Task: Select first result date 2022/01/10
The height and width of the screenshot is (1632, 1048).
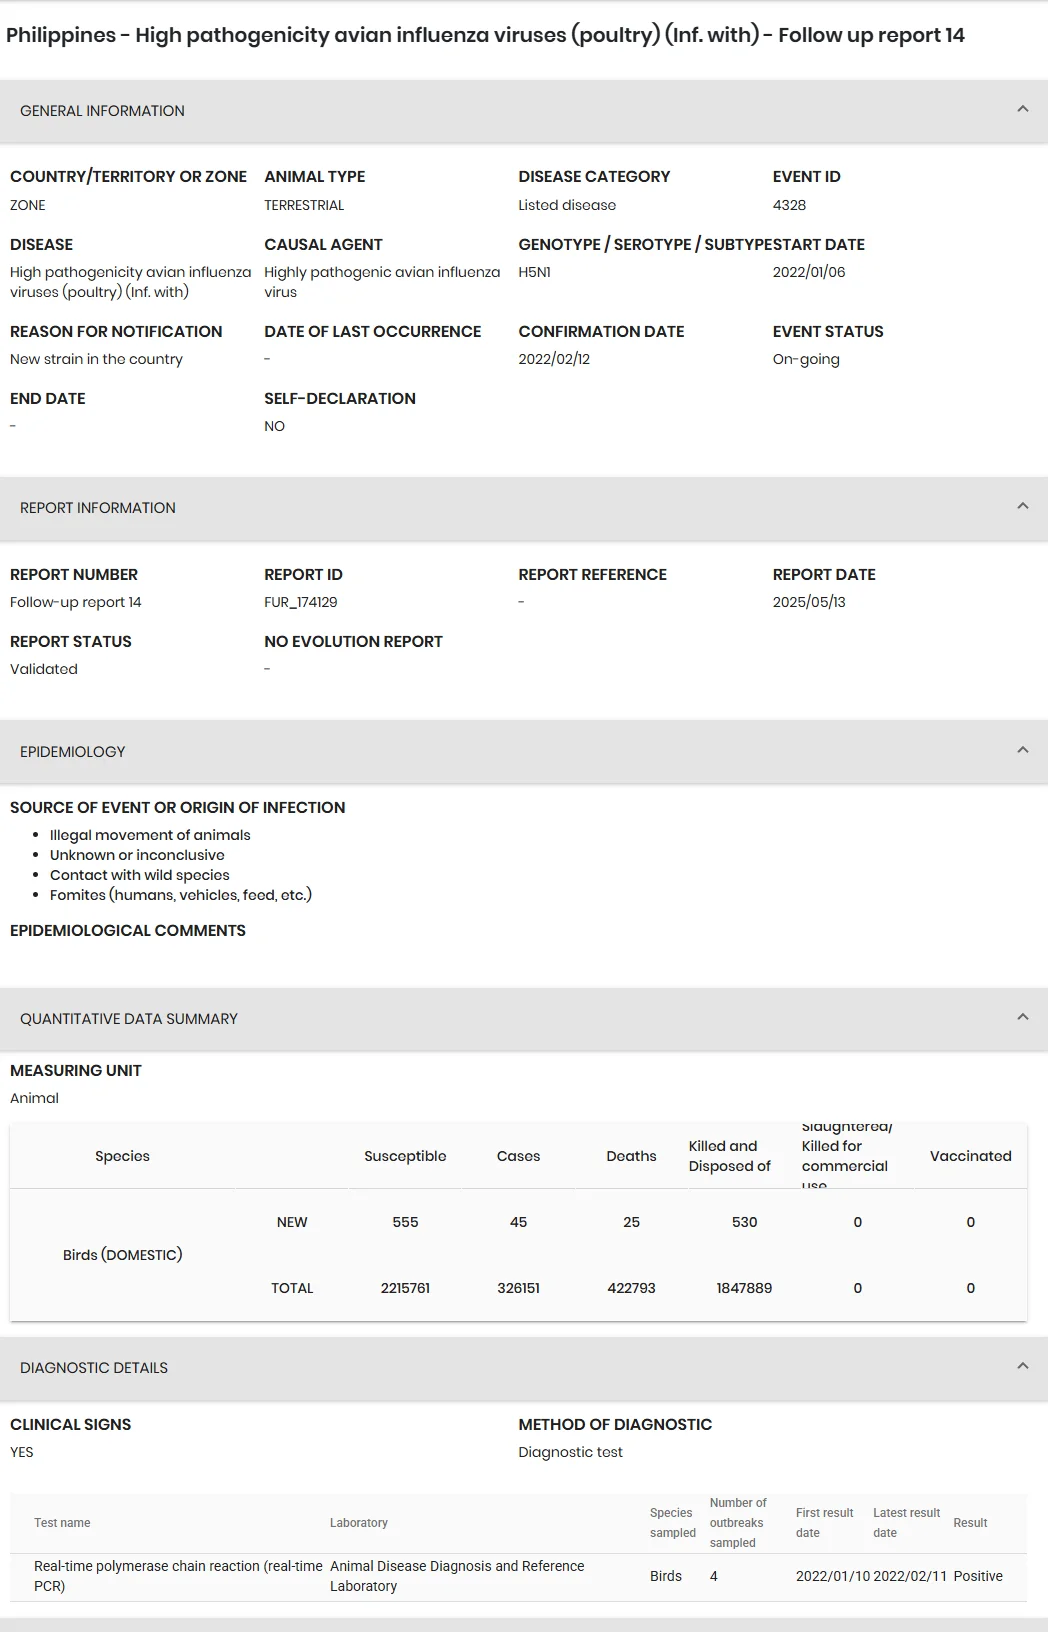Action: coord(833,1576)
